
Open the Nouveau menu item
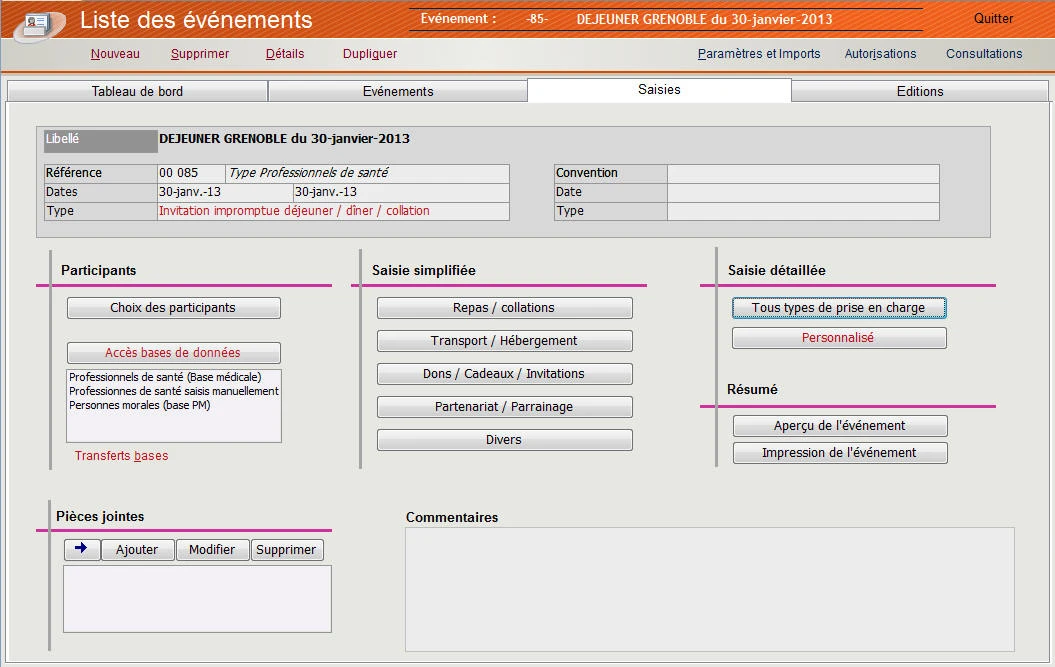tap(115, 54)
